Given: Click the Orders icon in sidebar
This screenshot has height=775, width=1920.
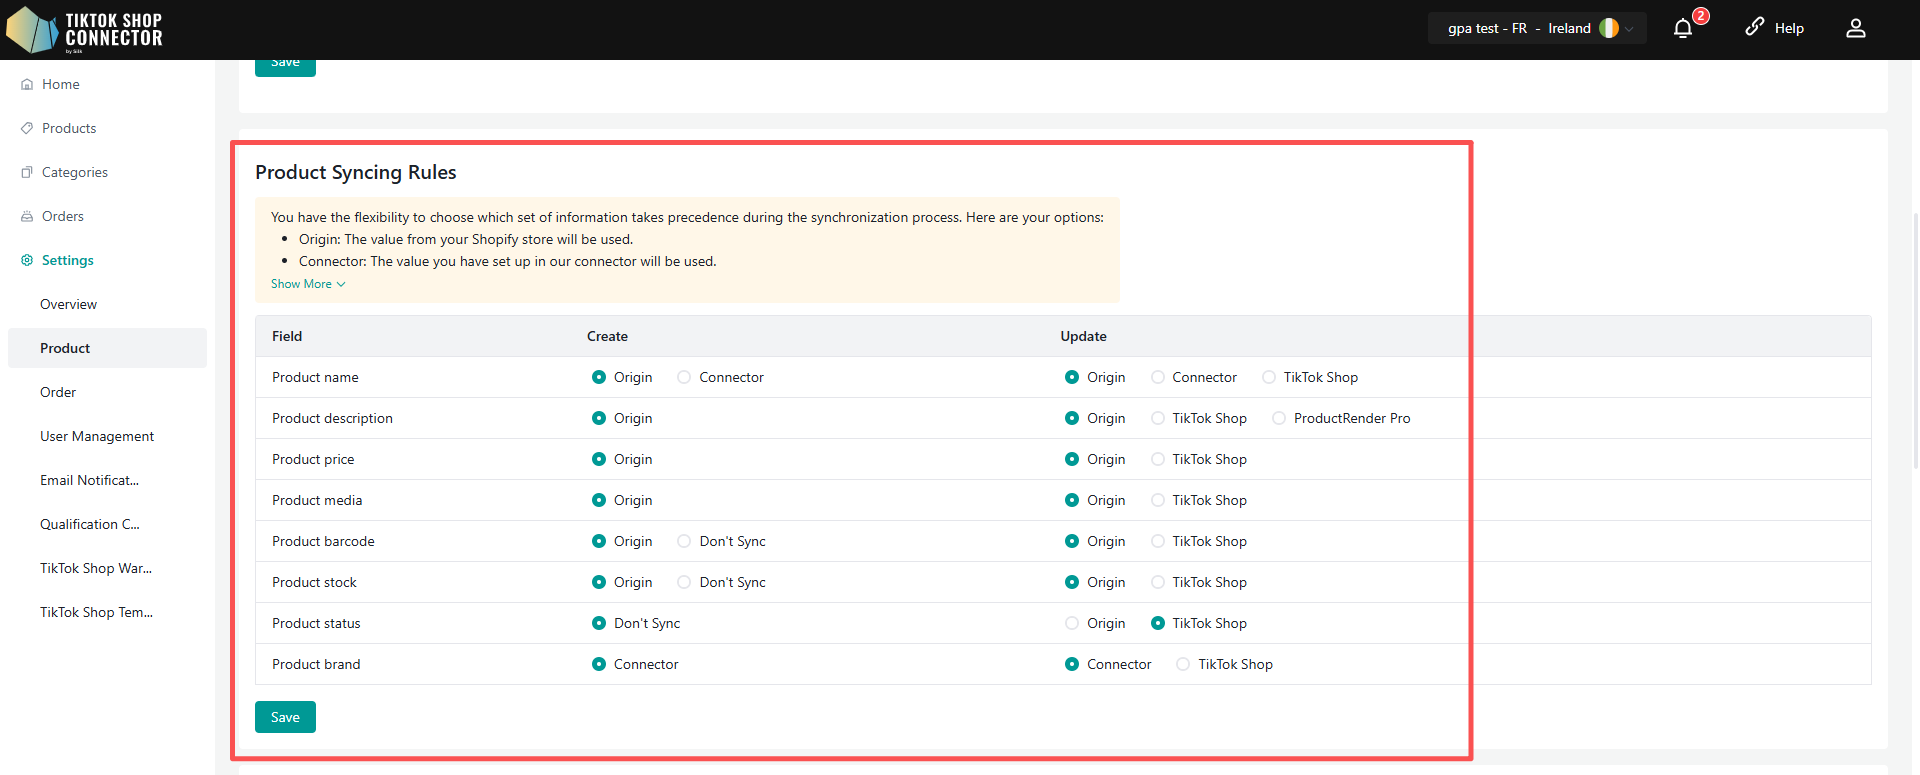Looking at the screenshot, I should point(27,216).
